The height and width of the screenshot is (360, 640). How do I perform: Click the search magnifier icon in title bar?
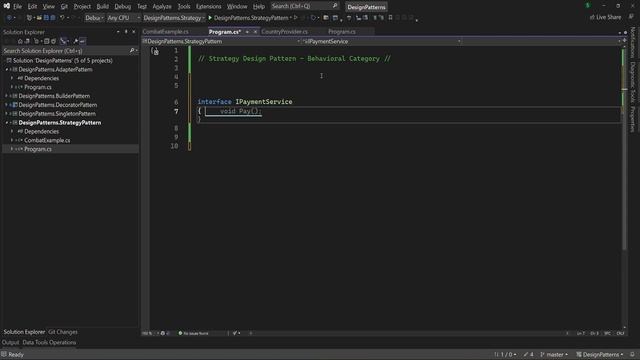pyautogui.click(x=335, y=6)
